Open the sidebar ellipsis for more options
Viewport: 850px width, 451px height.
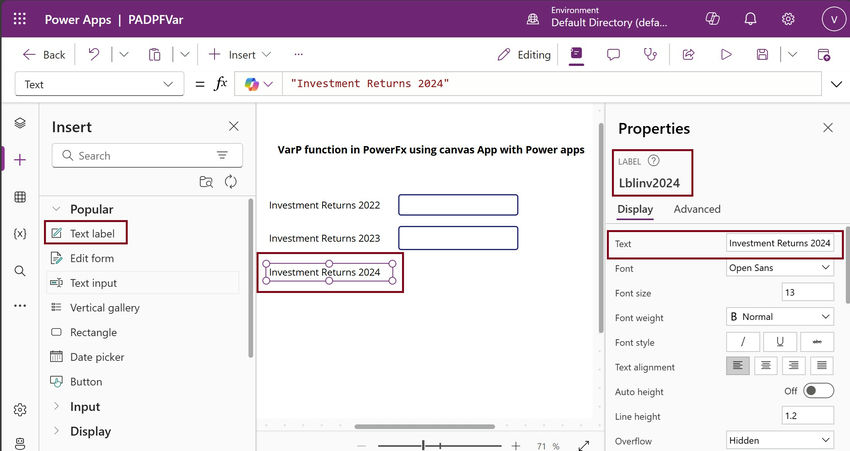[20, 306]
